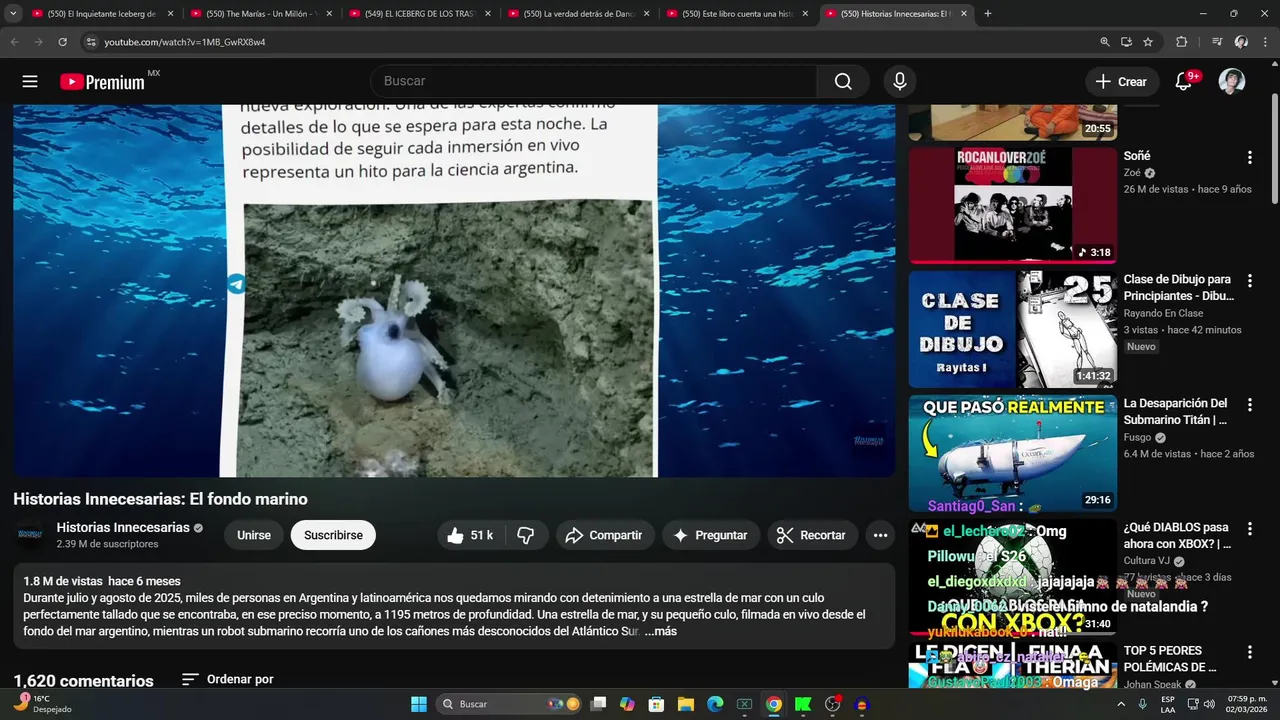Screen dimensions: 1280x720
Task: Open Ordenar por comments sort menu
Action: [x=227, y=679]
